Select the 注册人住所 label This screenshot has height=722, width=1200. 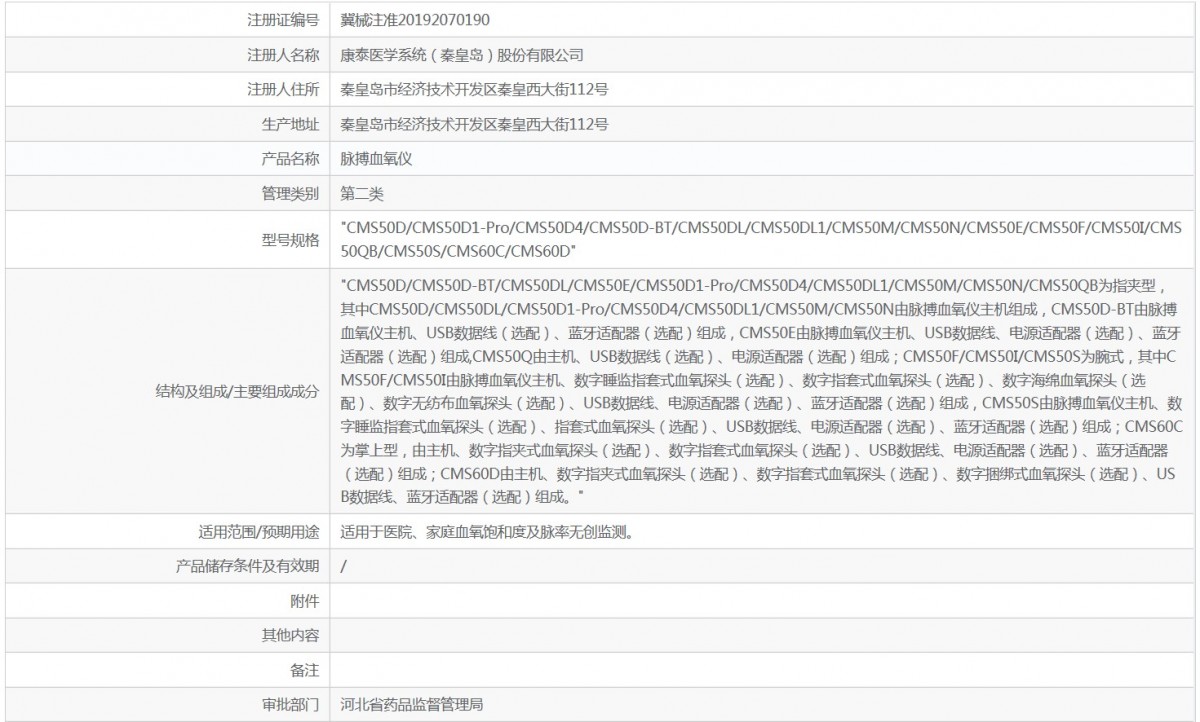tap(283, 89)
